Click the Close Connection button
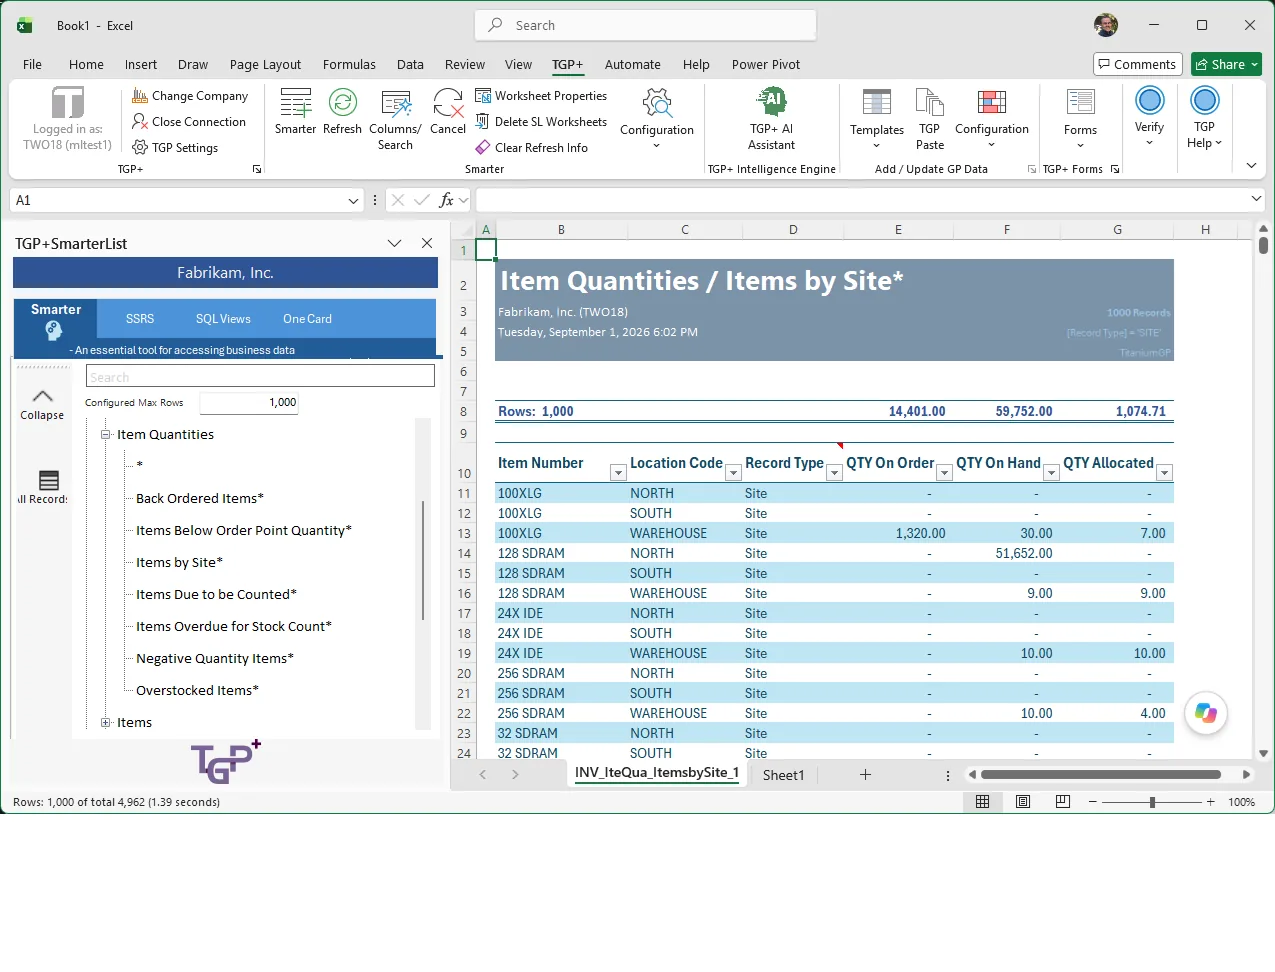The image size is (1275, 972). pyautogui.click(x=189, y=122)
